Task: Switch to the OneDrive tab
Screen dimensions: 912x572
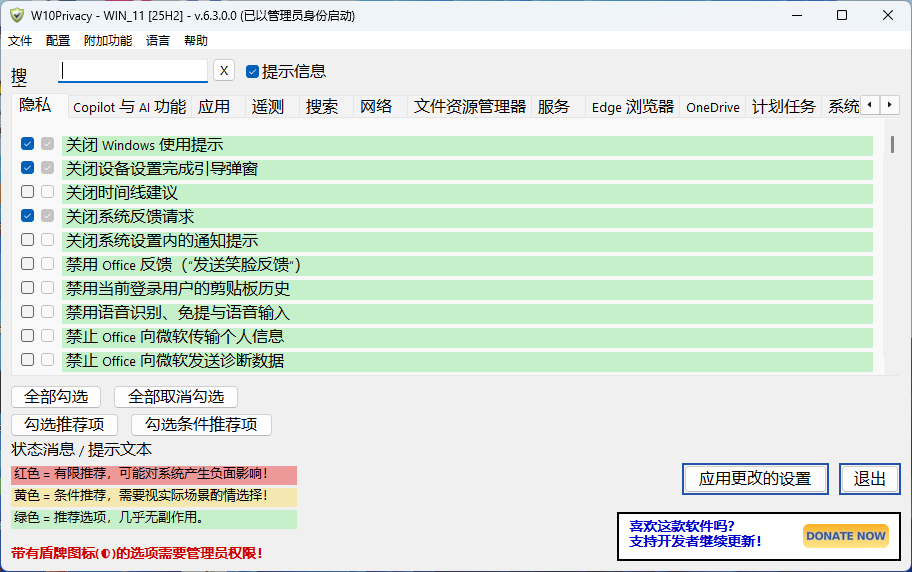Action: tap(712, 107)
